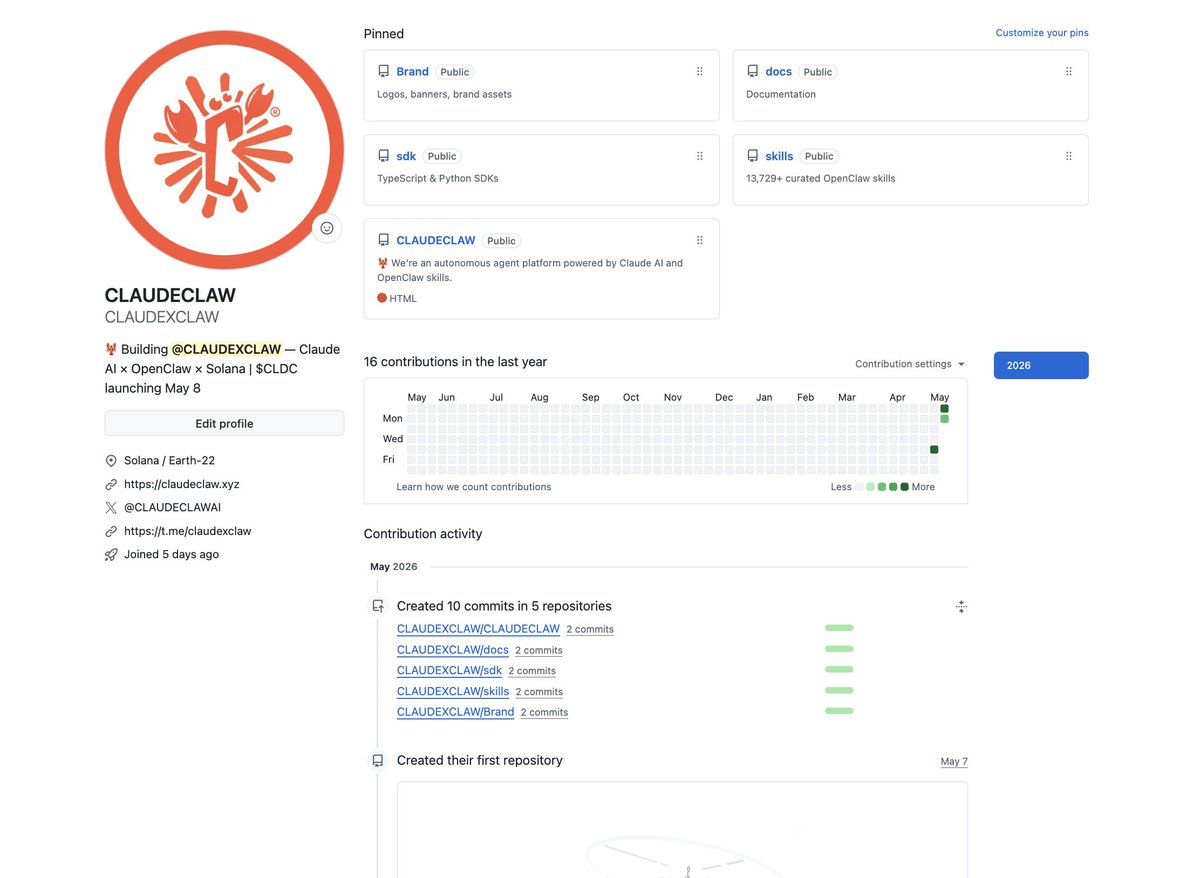
Task: Open the sdk repository link
Action: pyautogui.click(x=406, y=156)
